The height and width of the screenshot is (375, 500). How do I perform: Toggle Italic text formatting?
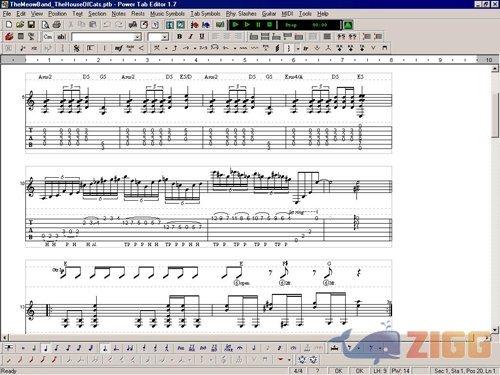click(191, 37)
